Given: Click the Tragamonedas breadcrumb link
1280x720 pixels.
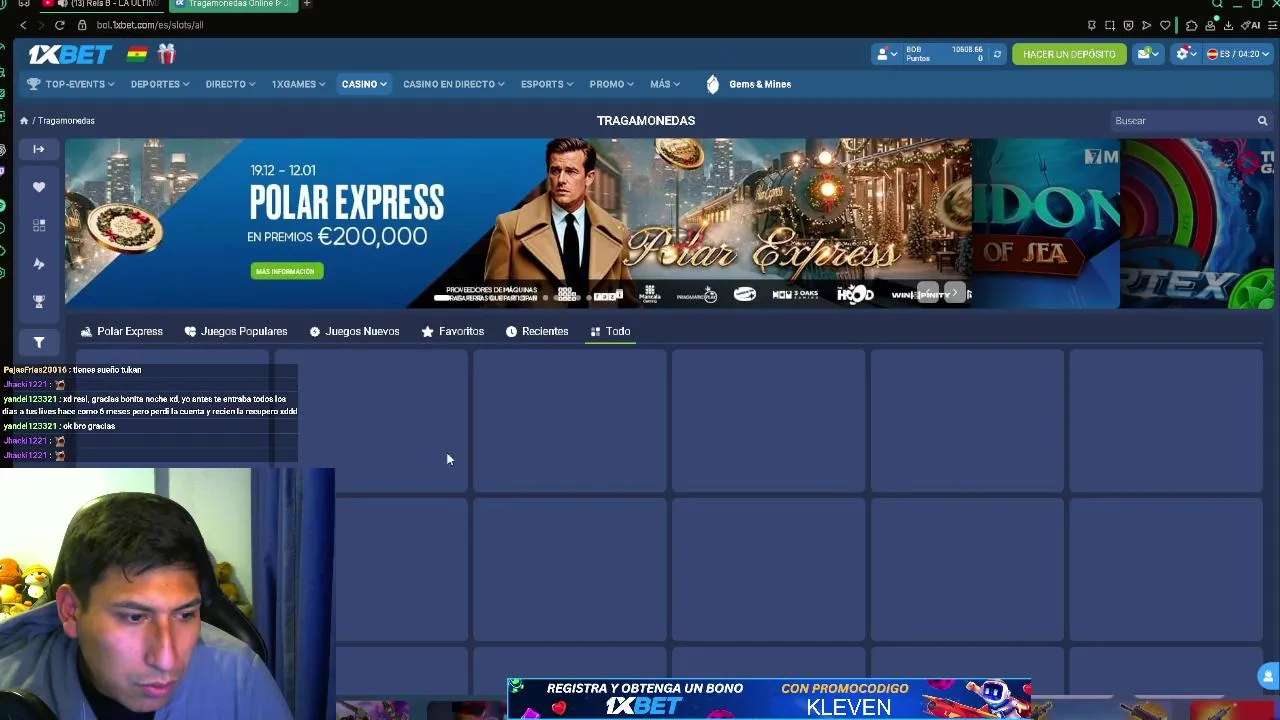Looking at the screenshot, I should (66, 121).
